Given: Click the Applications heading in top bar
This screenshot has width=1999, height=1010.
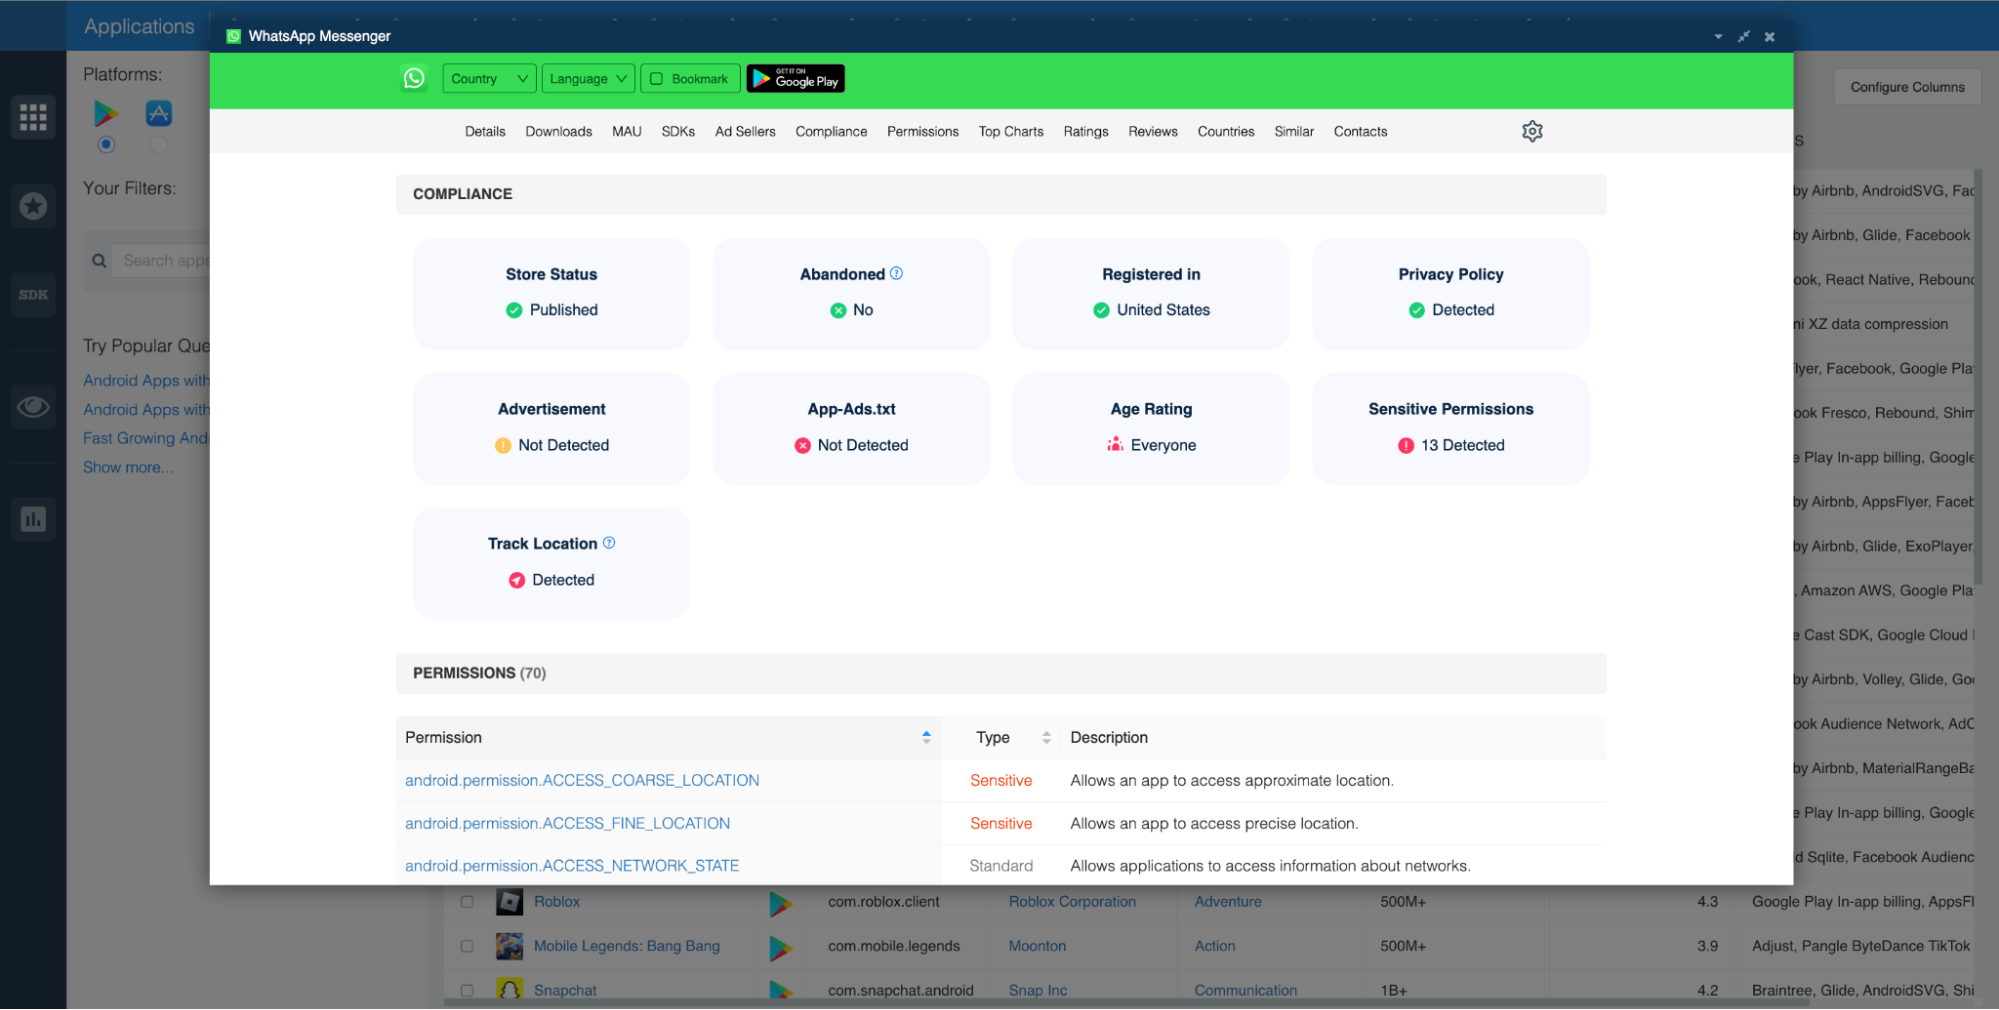Looking at the screenshot, I should (139, 26).
